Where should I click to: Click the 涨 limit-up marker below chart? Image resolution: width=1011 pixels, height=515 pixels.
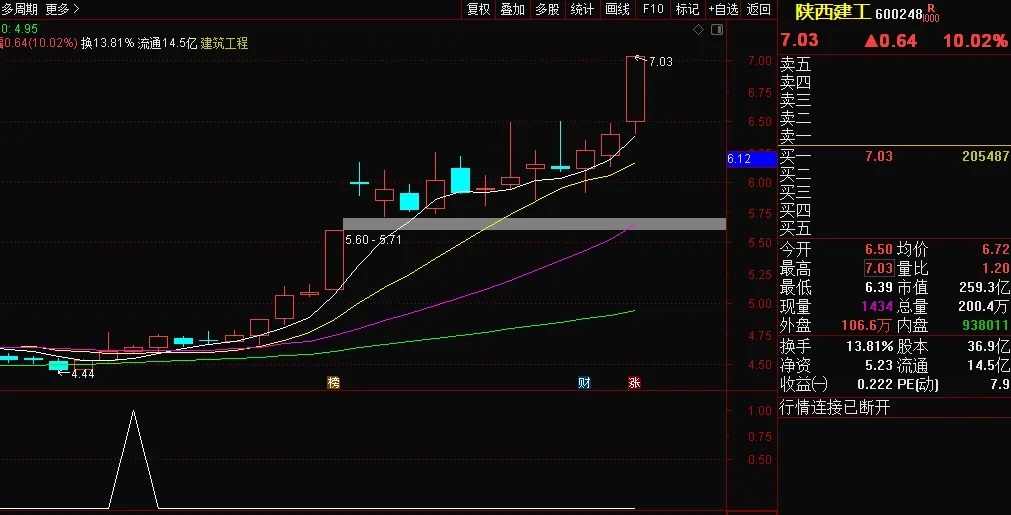[x=634, y=383]
